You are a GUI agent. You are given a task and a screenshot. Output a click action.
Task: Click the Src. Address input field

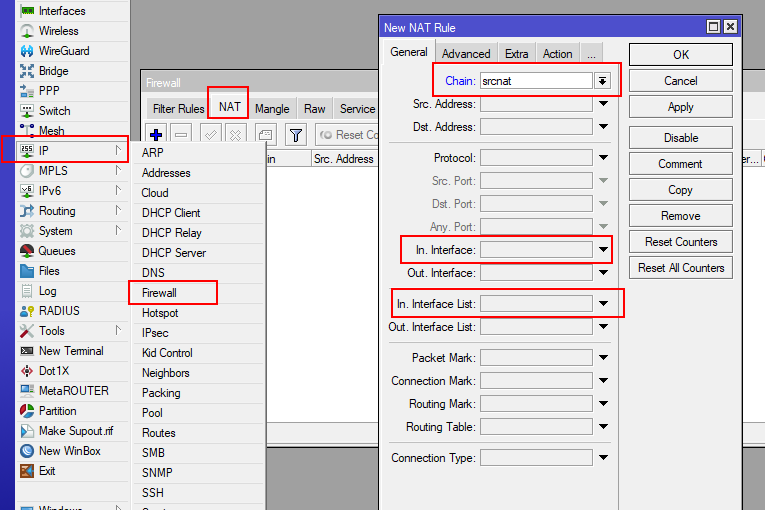(536, 104)
